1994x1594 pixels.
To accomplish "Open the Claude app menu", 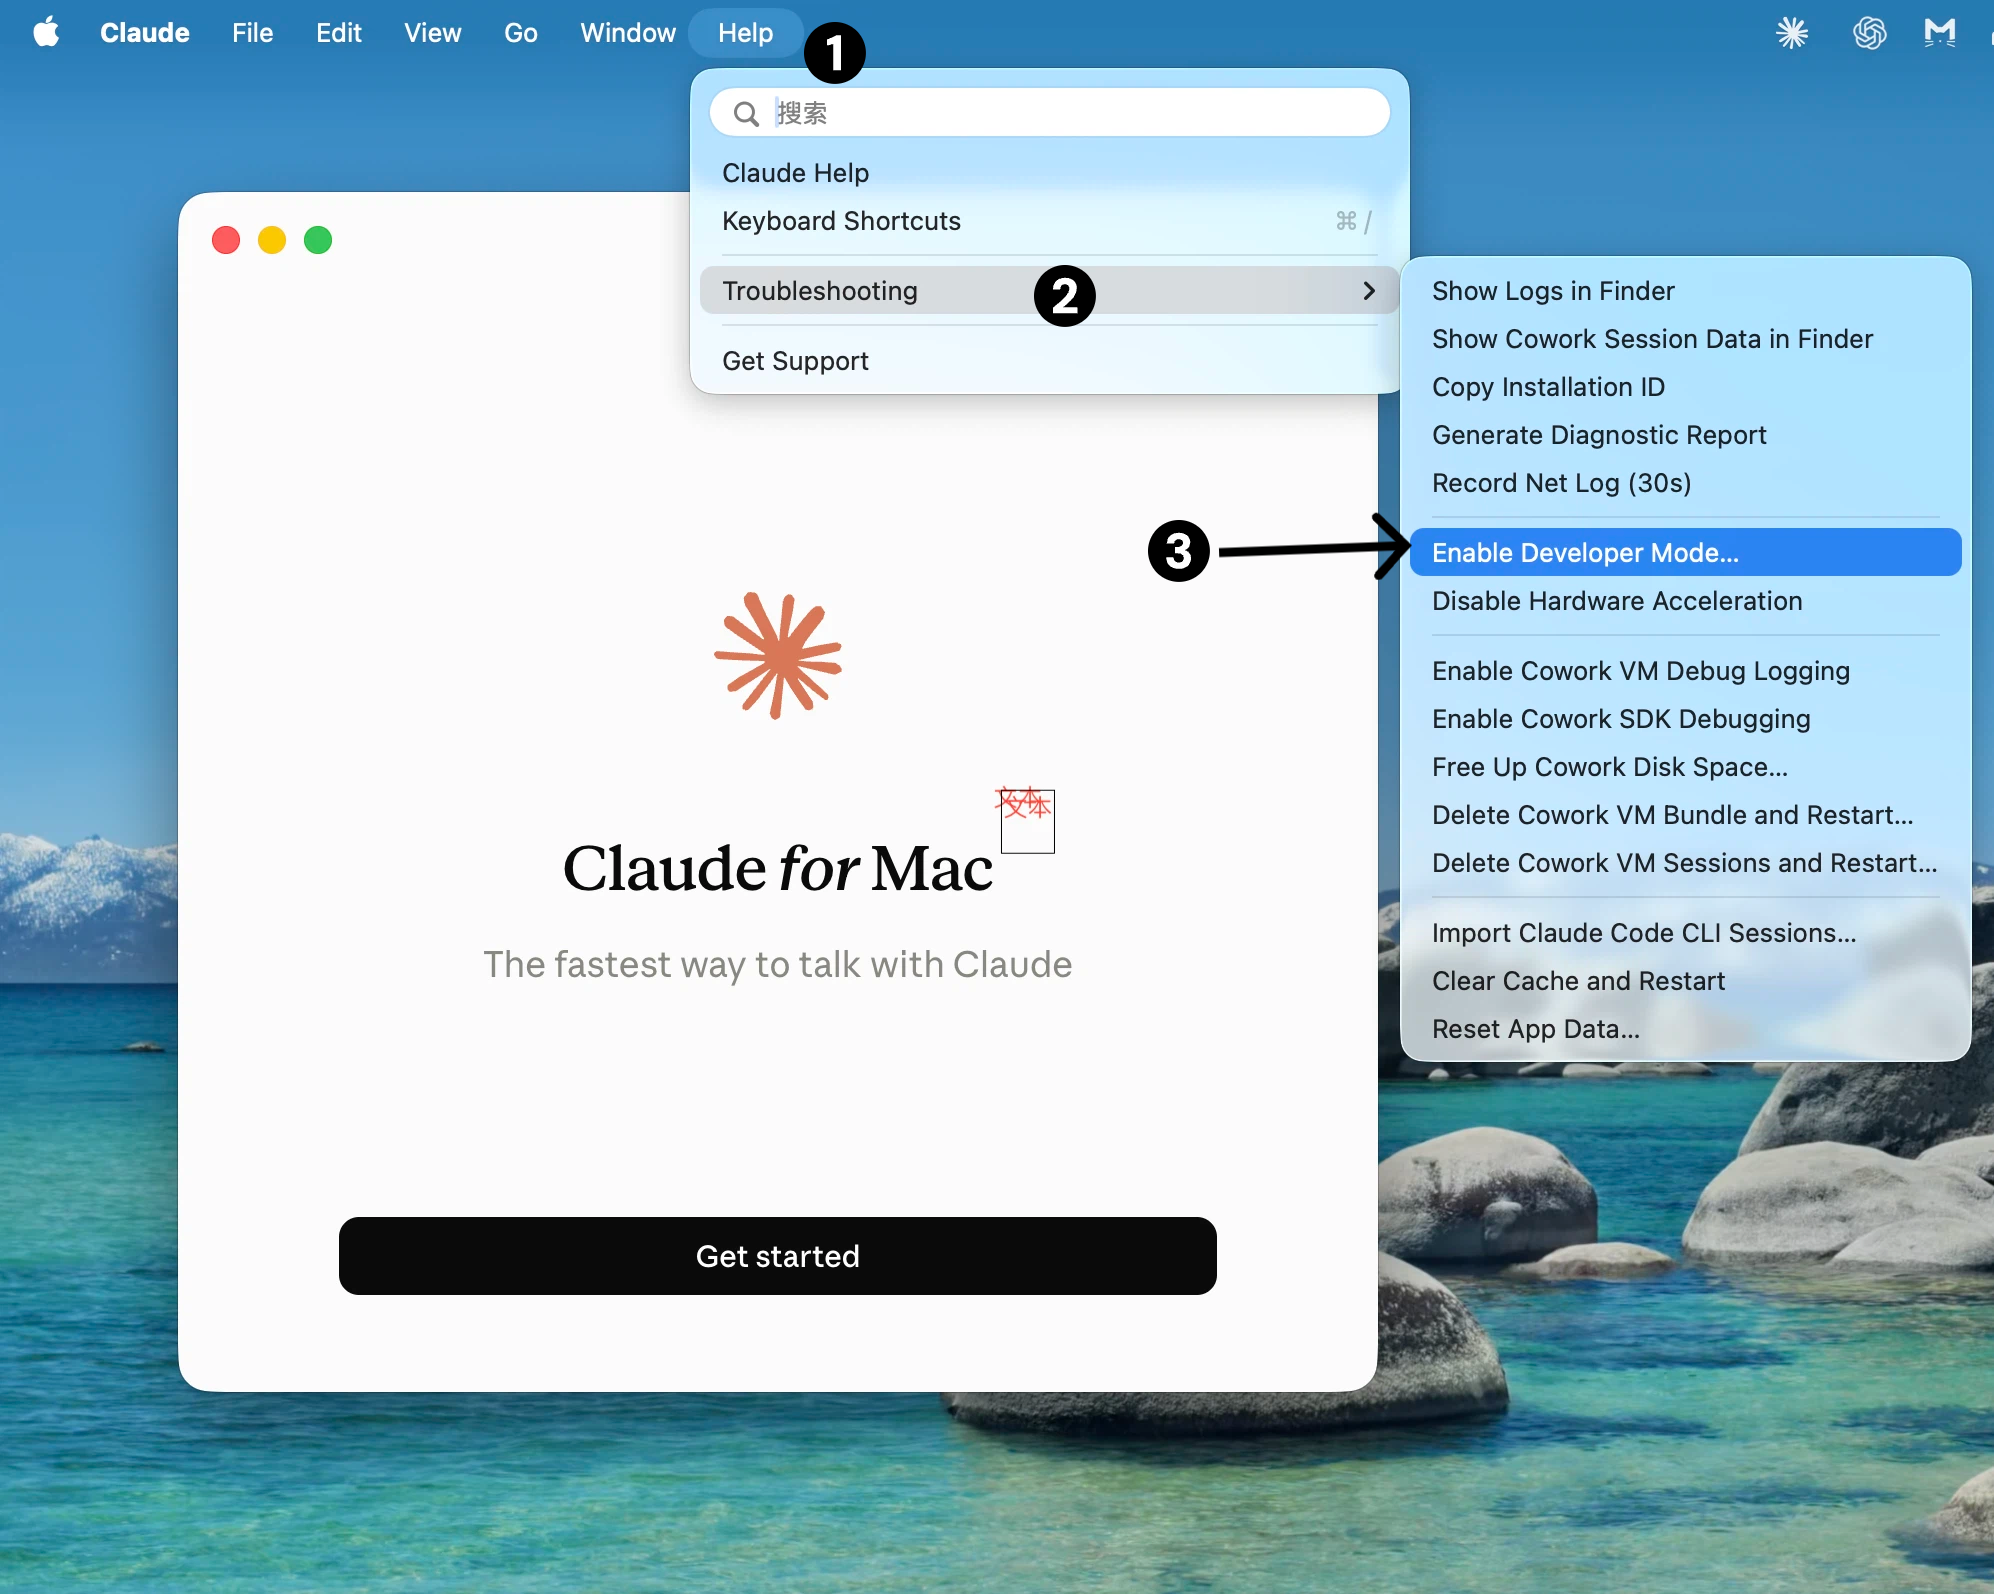I will (x=145, y=33).
